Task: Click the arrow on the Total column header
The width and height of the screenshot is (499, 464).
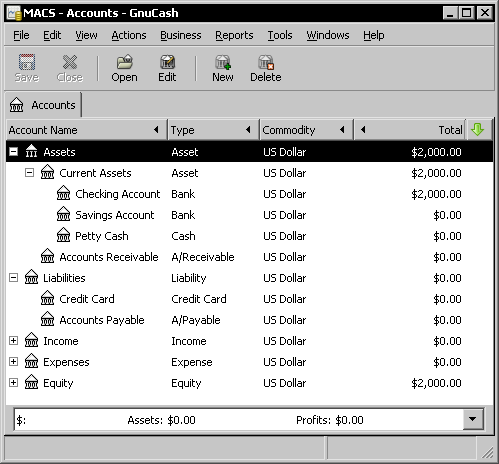Action: [x=363, y=130]
